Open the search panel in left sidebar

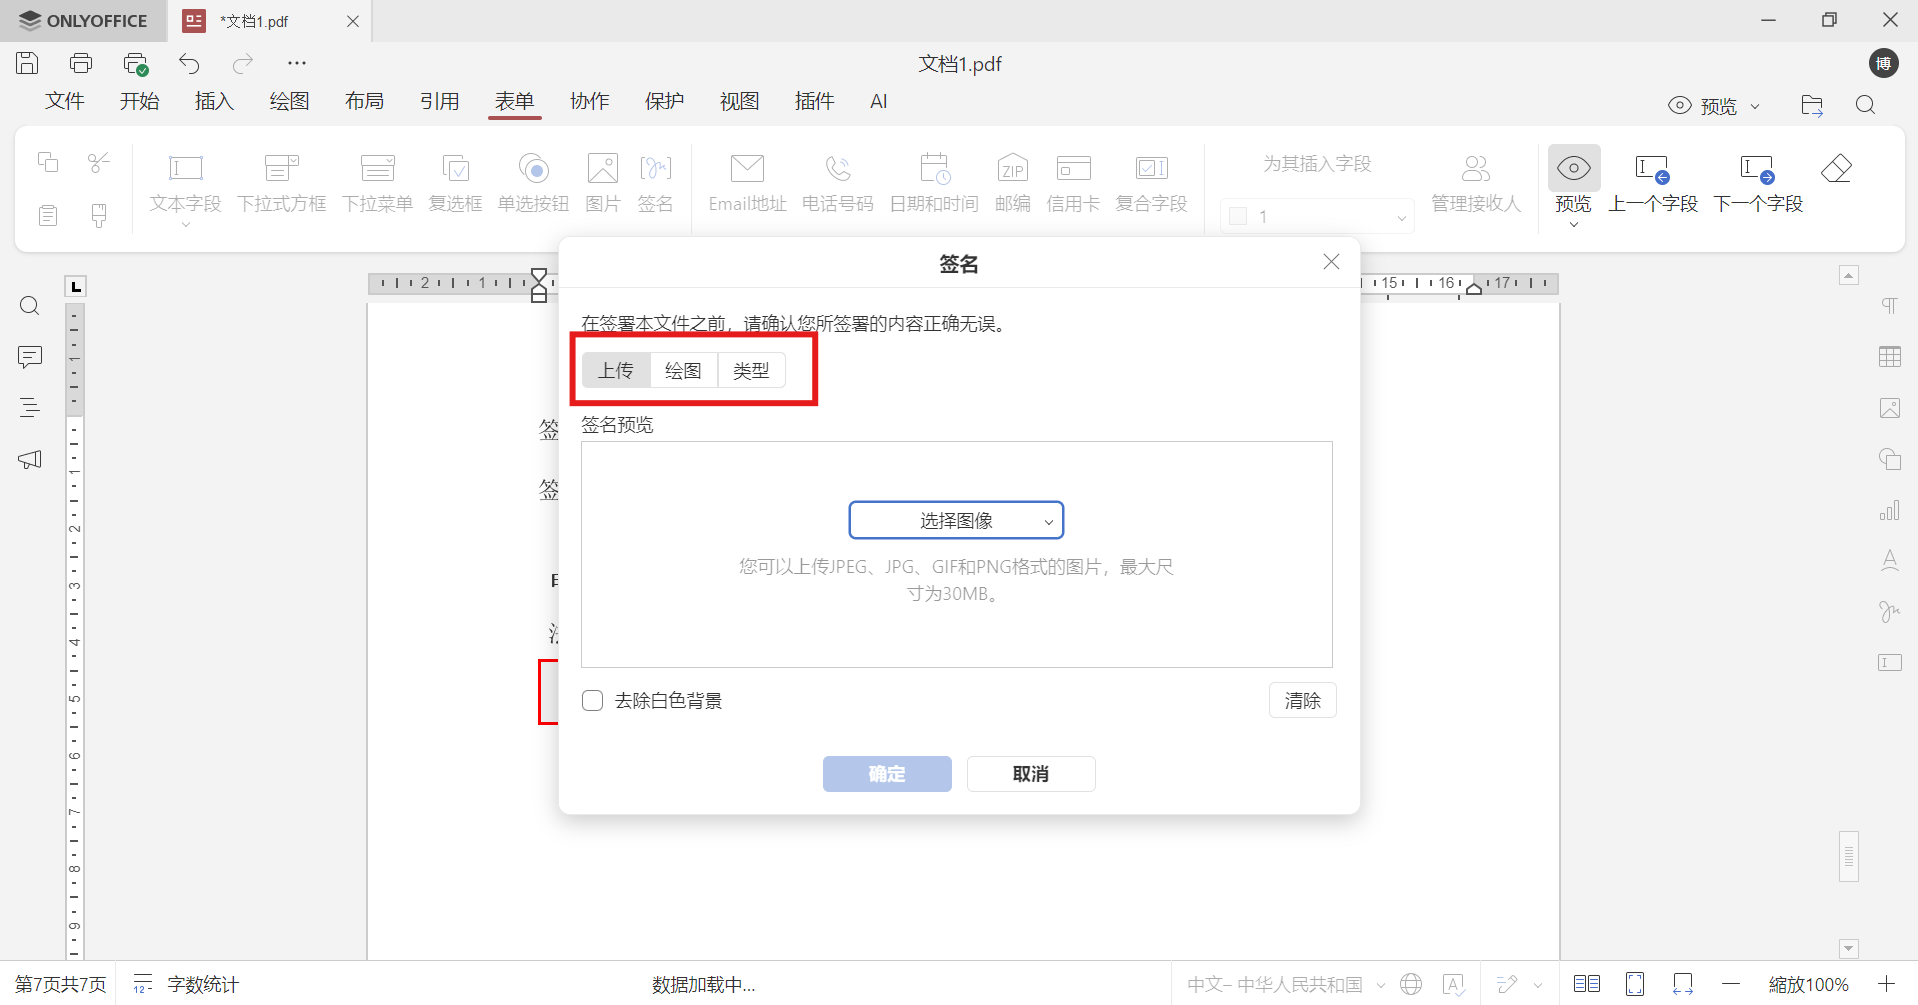point(29,305)
